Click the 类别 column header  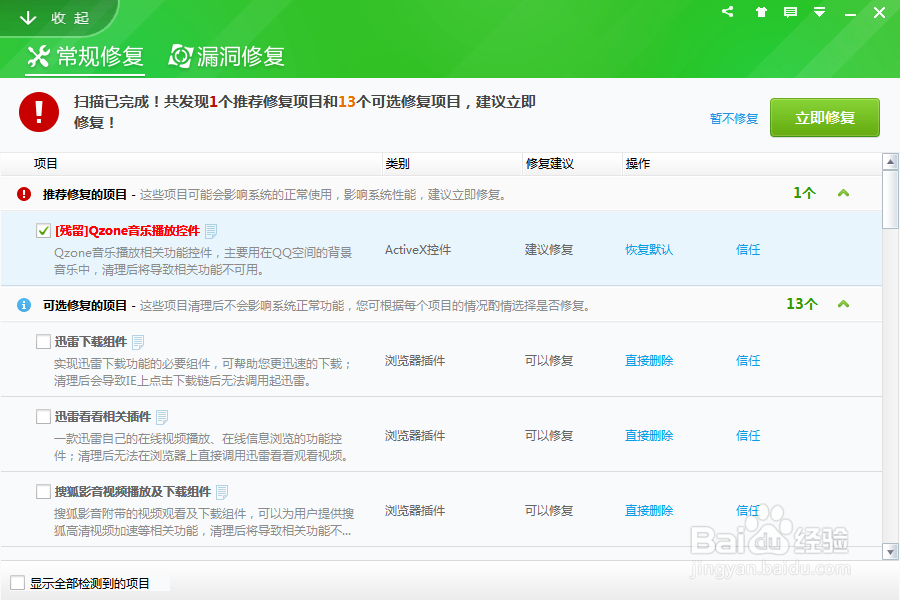pyautogui.click(x=397, y=164)
